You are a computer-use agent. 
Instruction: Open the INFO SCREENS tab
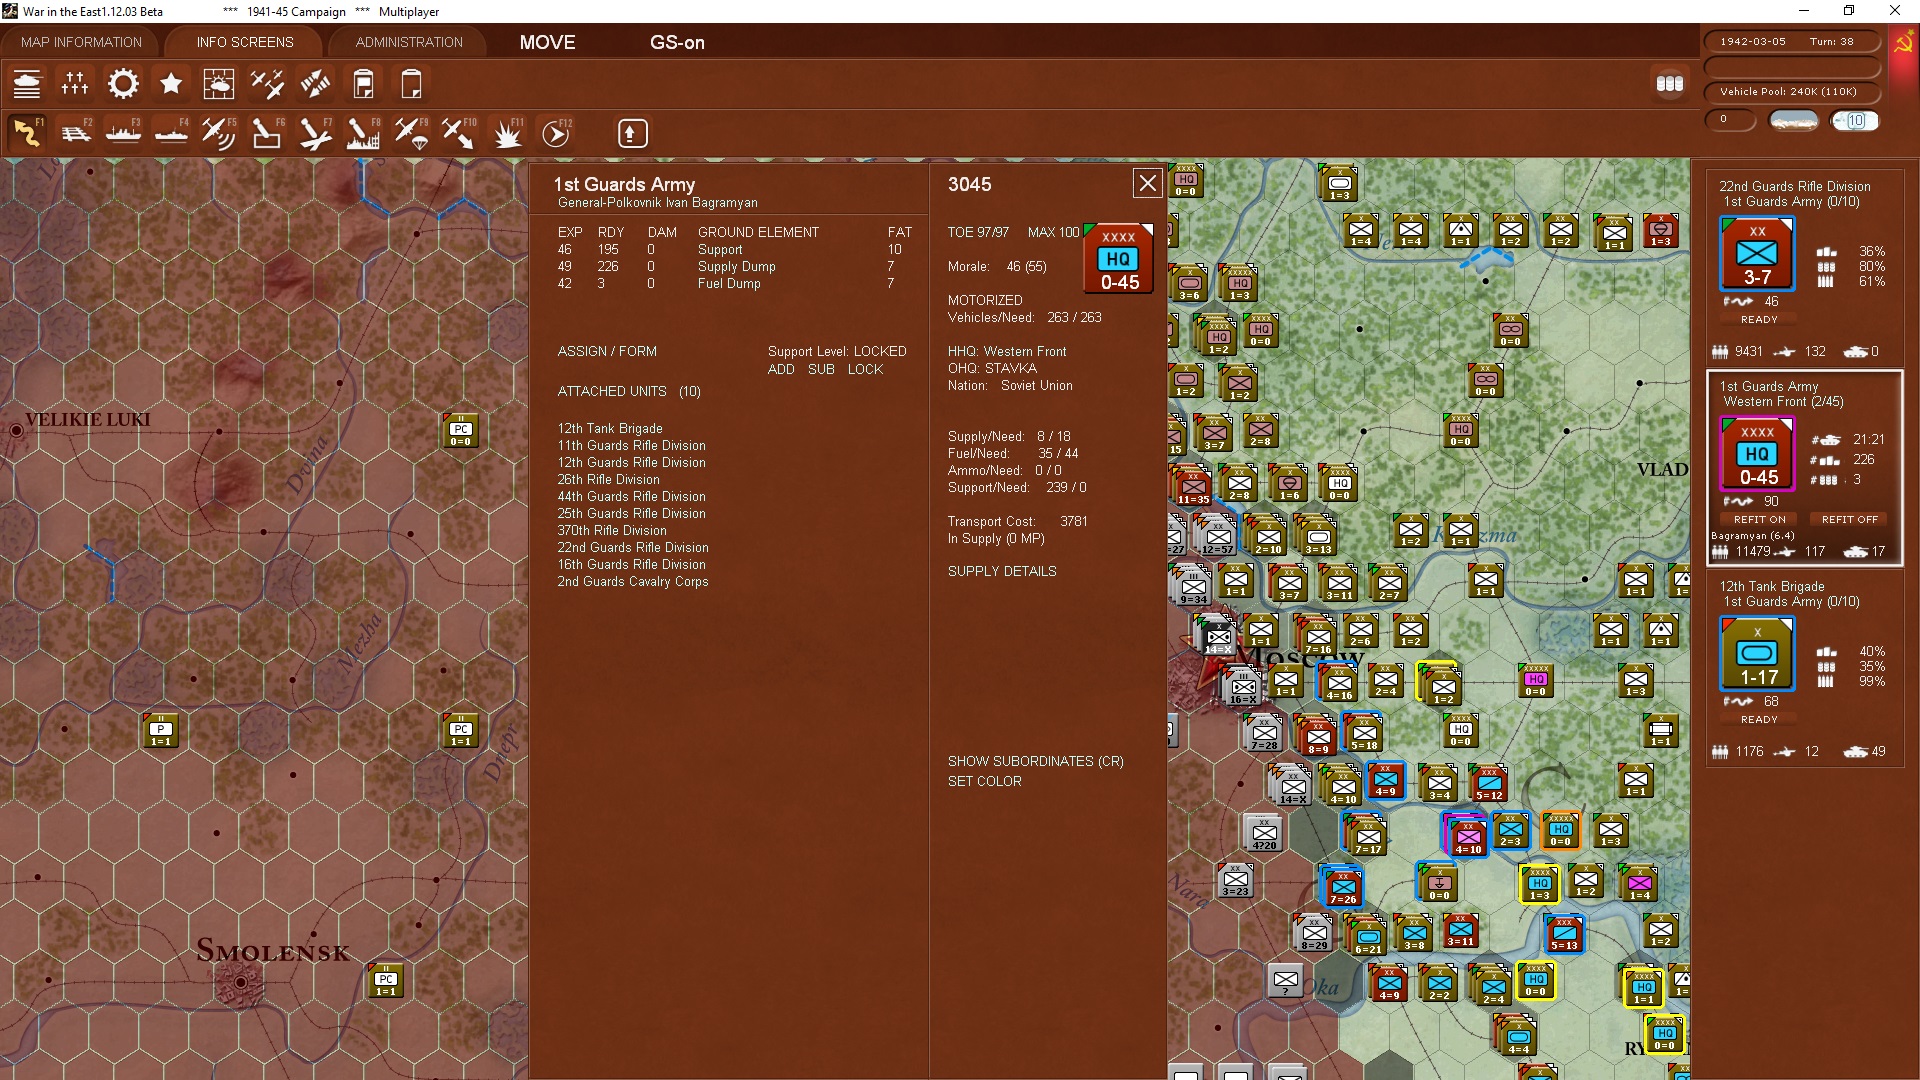point(245,42)
